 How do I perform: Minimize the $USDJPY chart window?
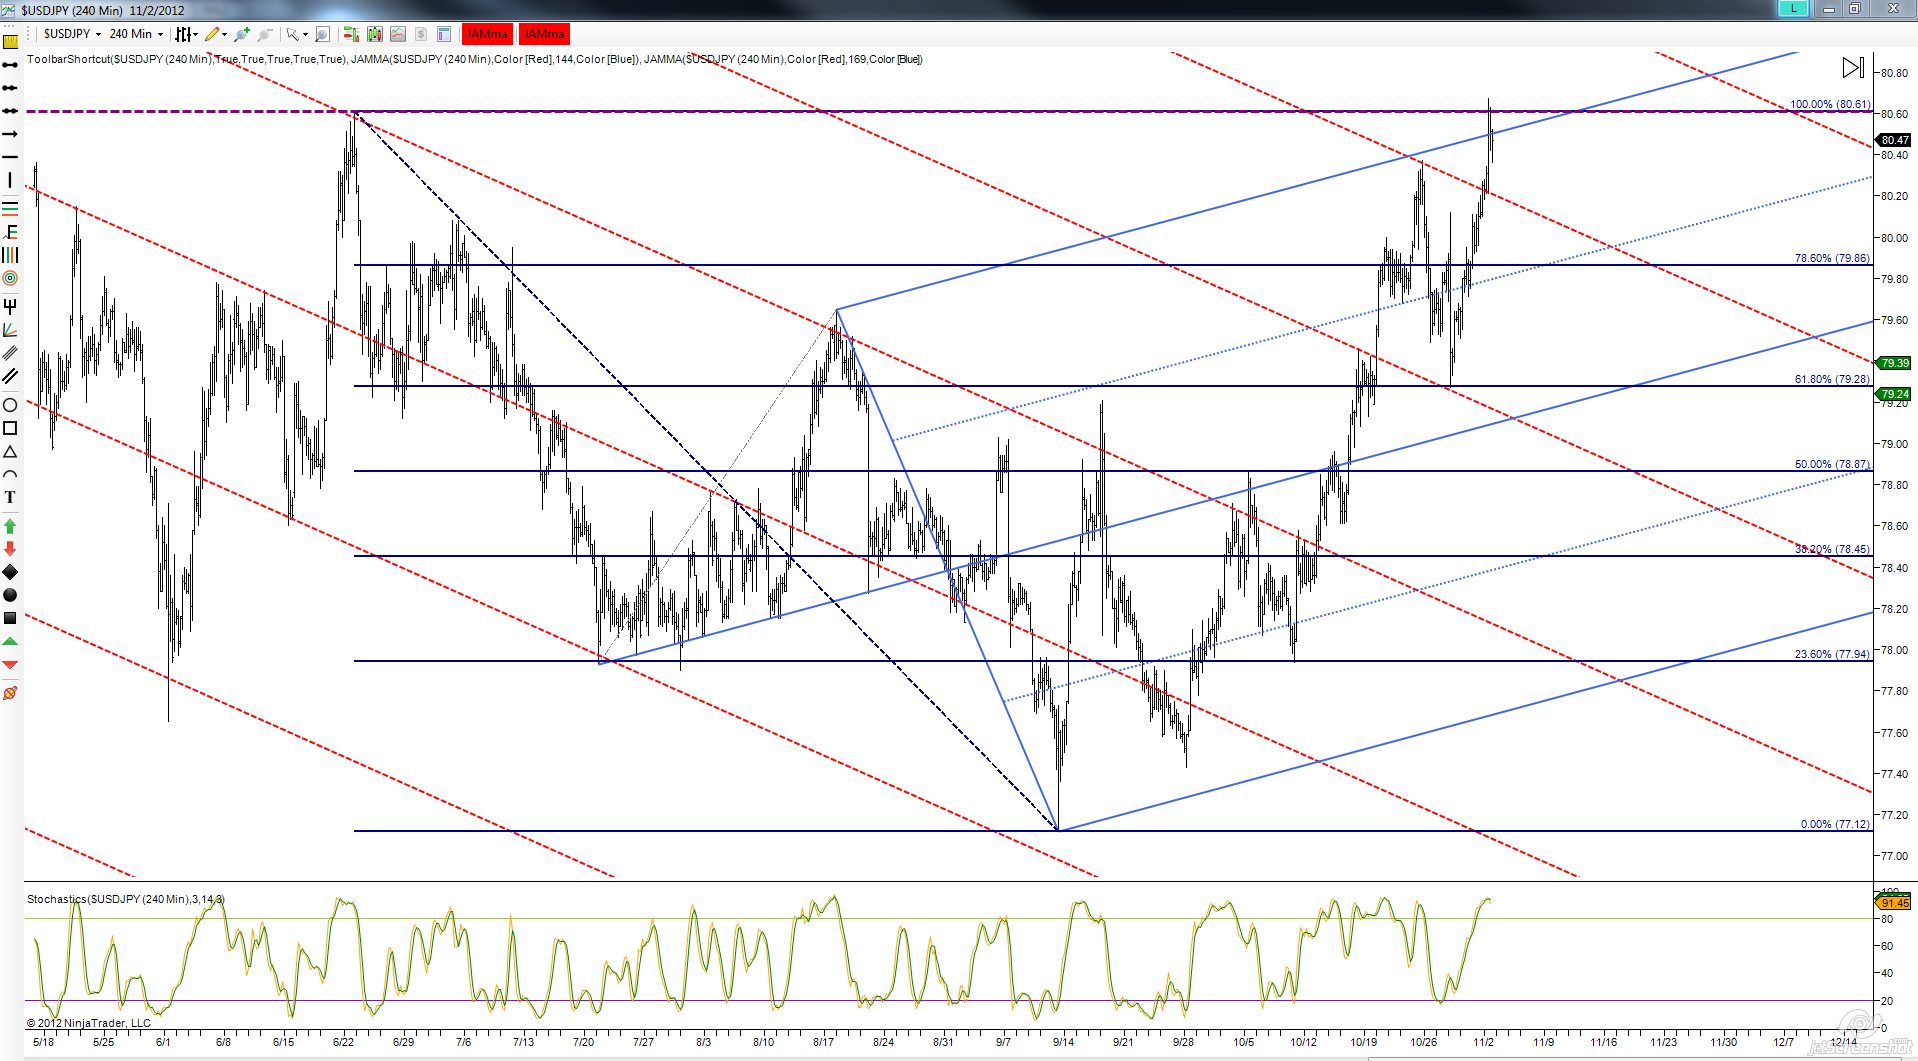tap(1829, 9)
